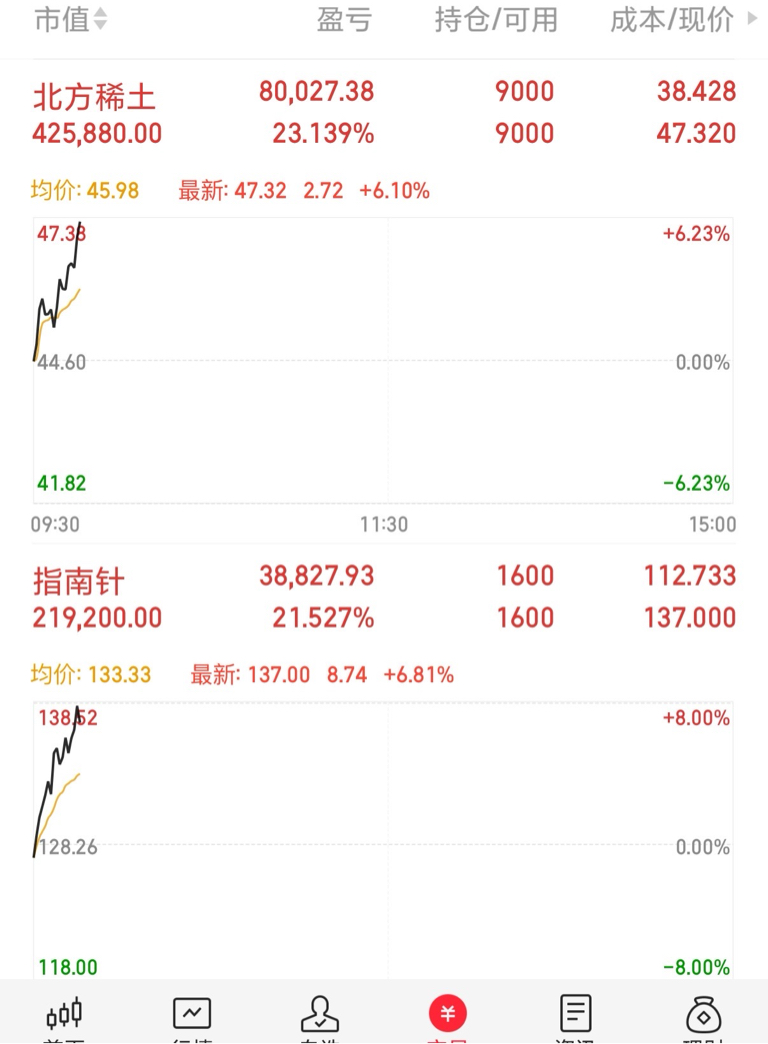
Task: Tap the 北方稀土 intraday price chart
Action: 383,360
